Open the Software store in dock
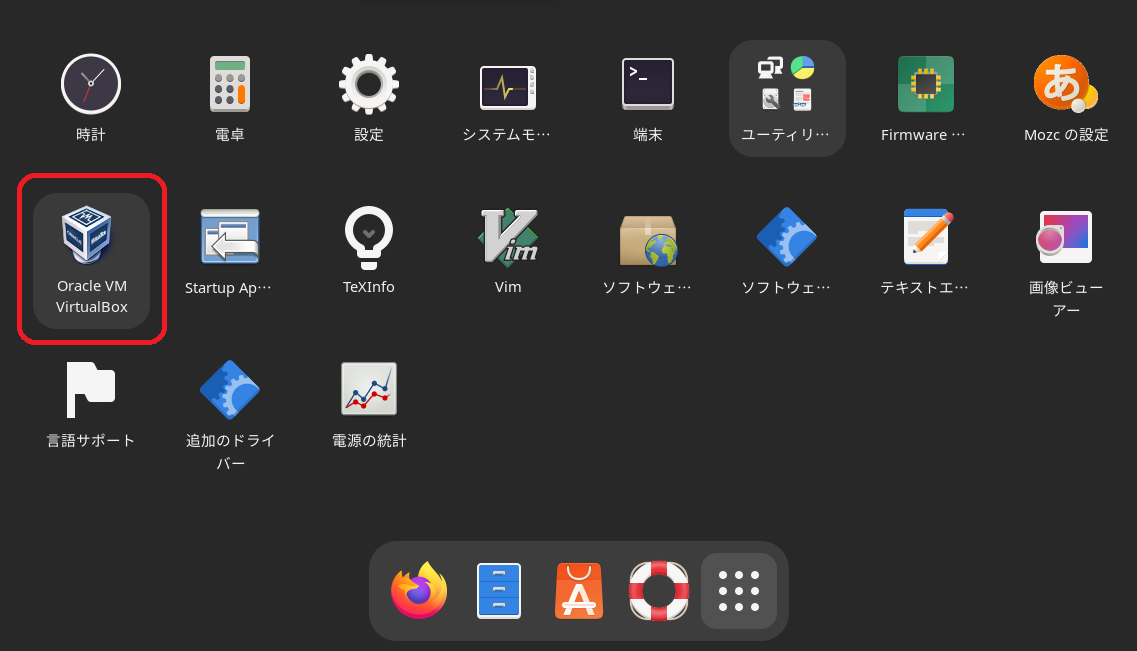The width and height of the screenshot is (1137, 651). (579, 591)
